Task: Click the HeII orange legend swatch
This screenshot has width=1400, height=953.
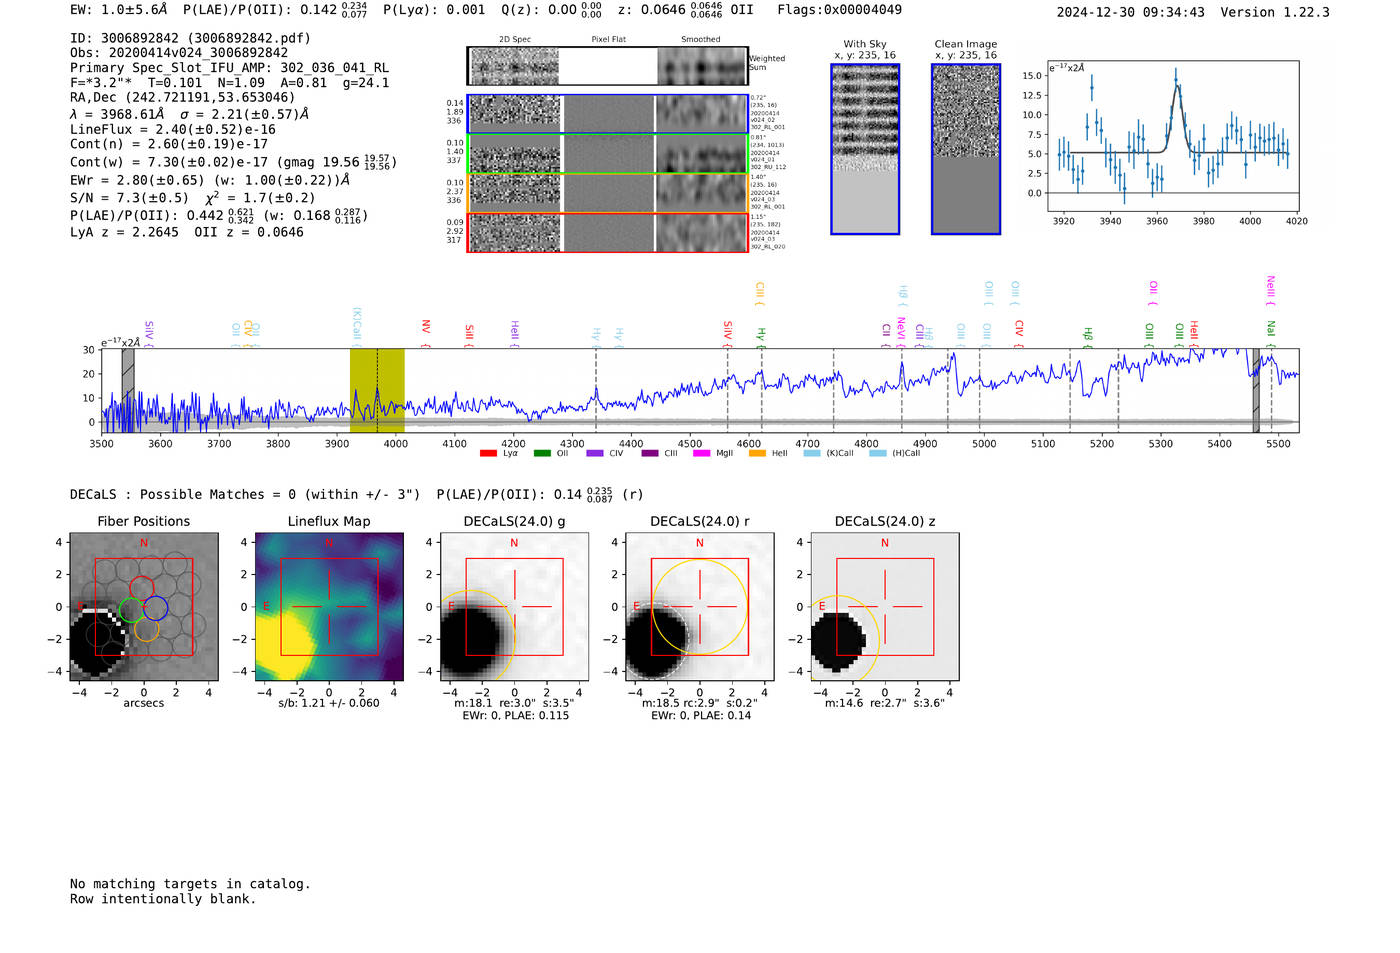Action: click(x=757, y=453)
